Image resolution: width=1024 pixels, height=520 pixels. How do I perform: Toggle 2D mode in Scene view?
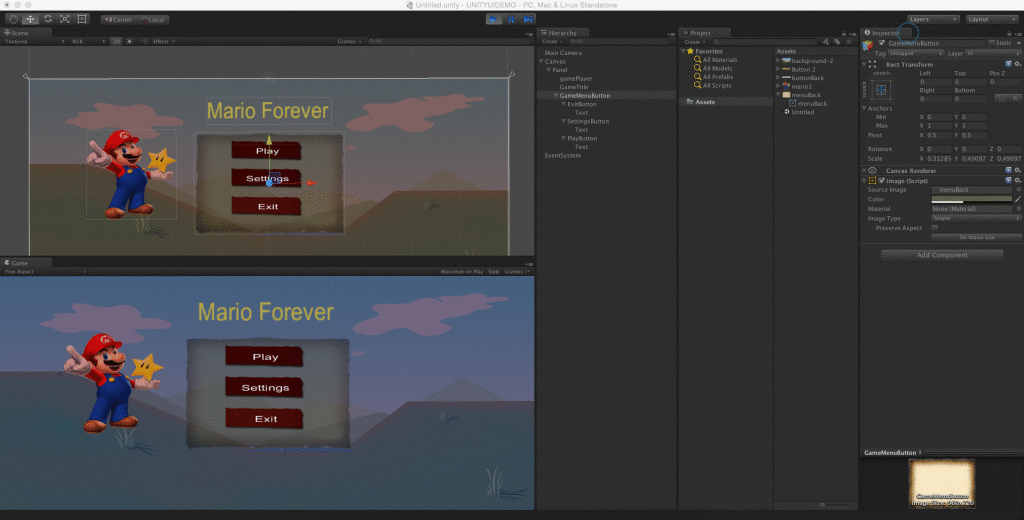point(116,41)
